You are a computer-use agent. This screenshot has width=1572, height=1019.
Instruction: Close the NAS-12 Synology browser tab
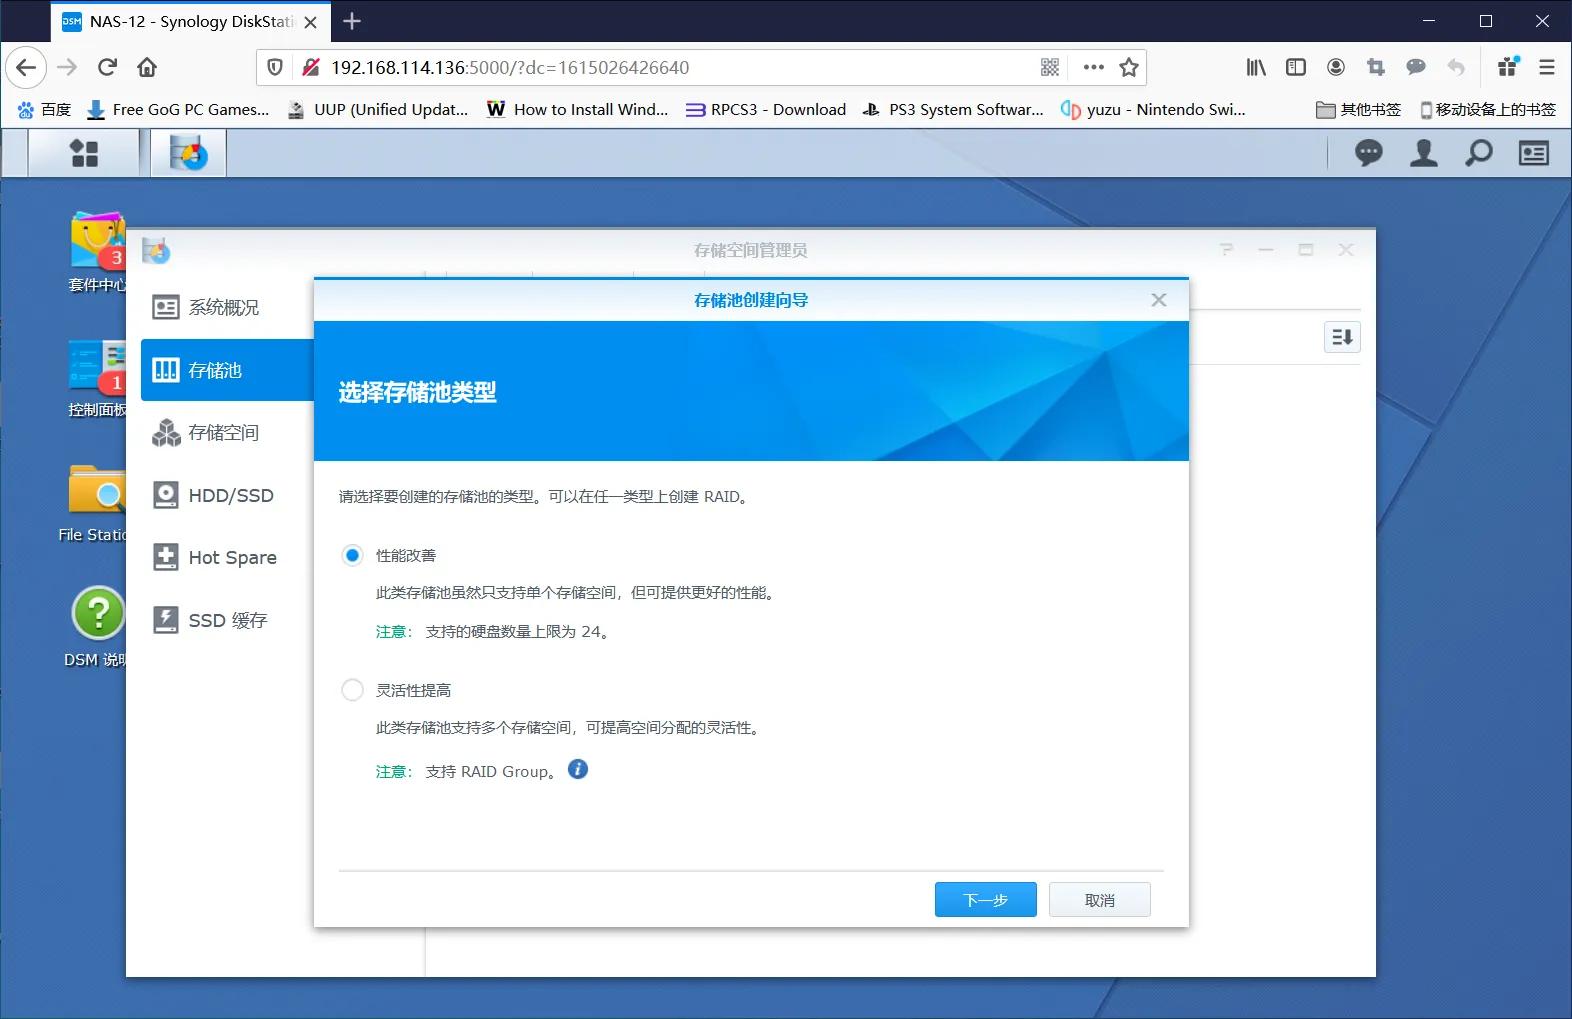click(311, 22)
